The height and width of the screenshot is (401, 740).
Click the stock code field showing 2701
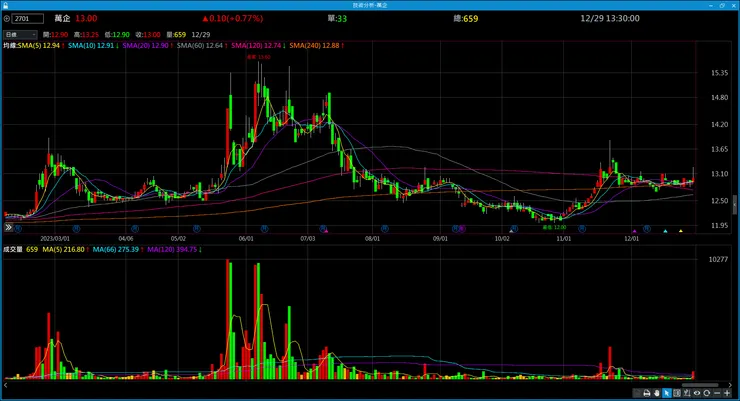[28, 19]
